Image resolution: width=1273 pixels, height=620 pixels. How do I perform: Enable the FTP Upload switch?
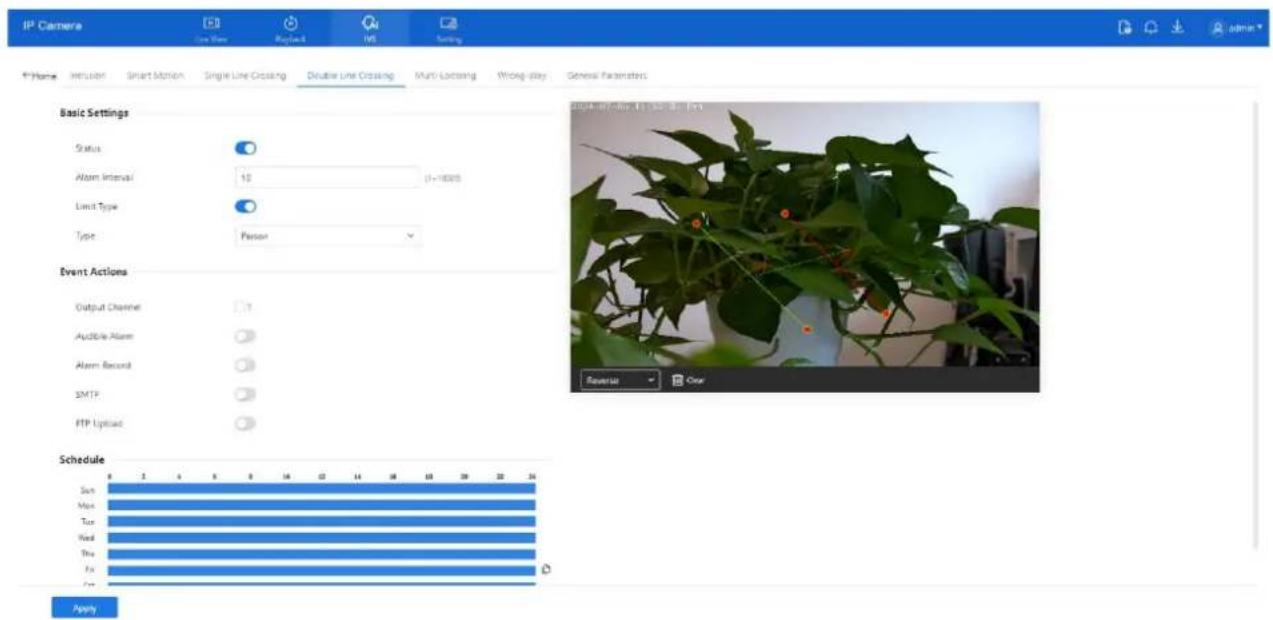(245, 423)
